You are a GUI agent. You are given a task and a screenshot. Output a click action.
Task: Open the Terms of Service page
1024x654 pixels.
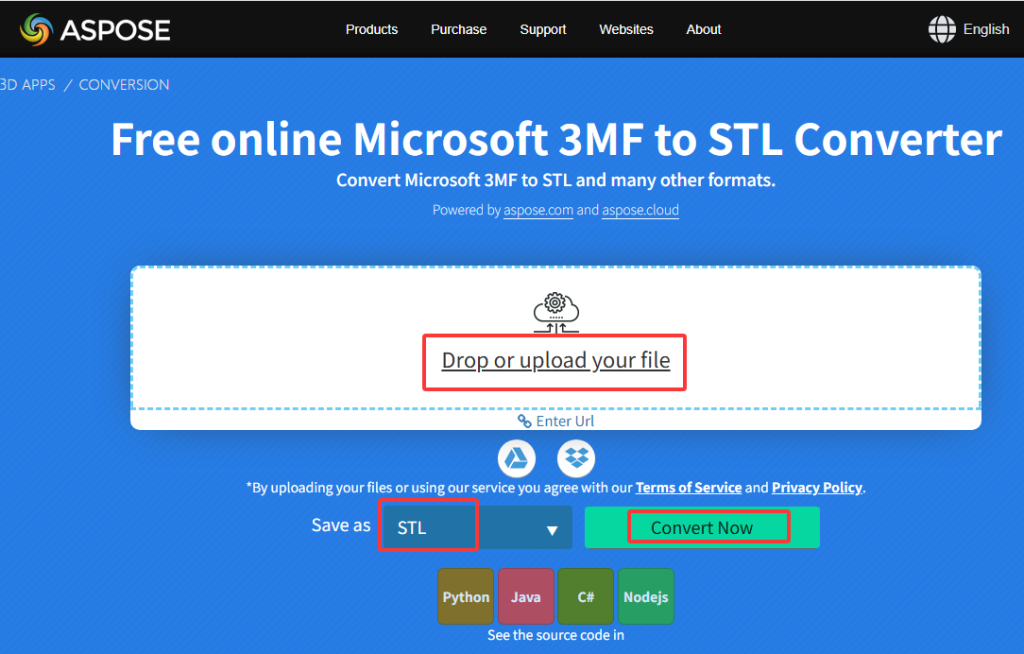[x=688, y=487]
